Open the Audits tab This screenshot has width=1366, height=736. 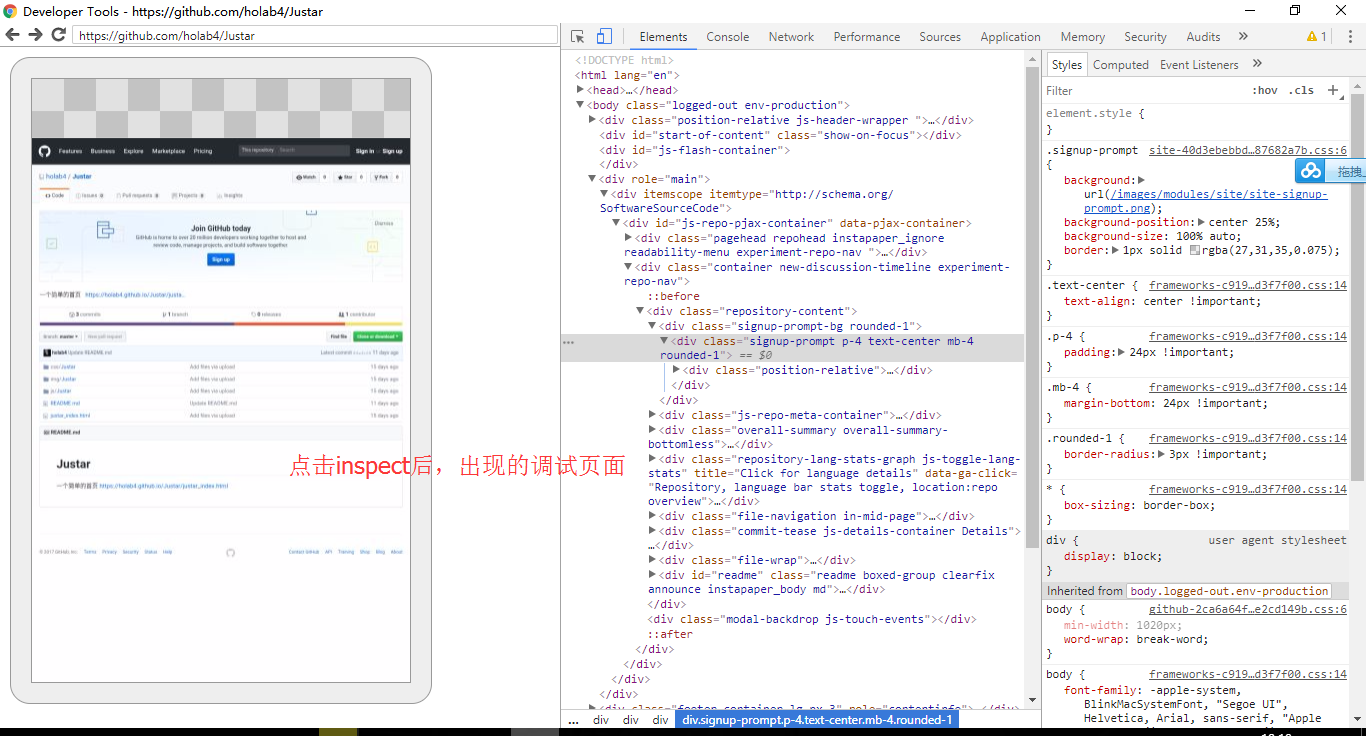click(1203, 37)
